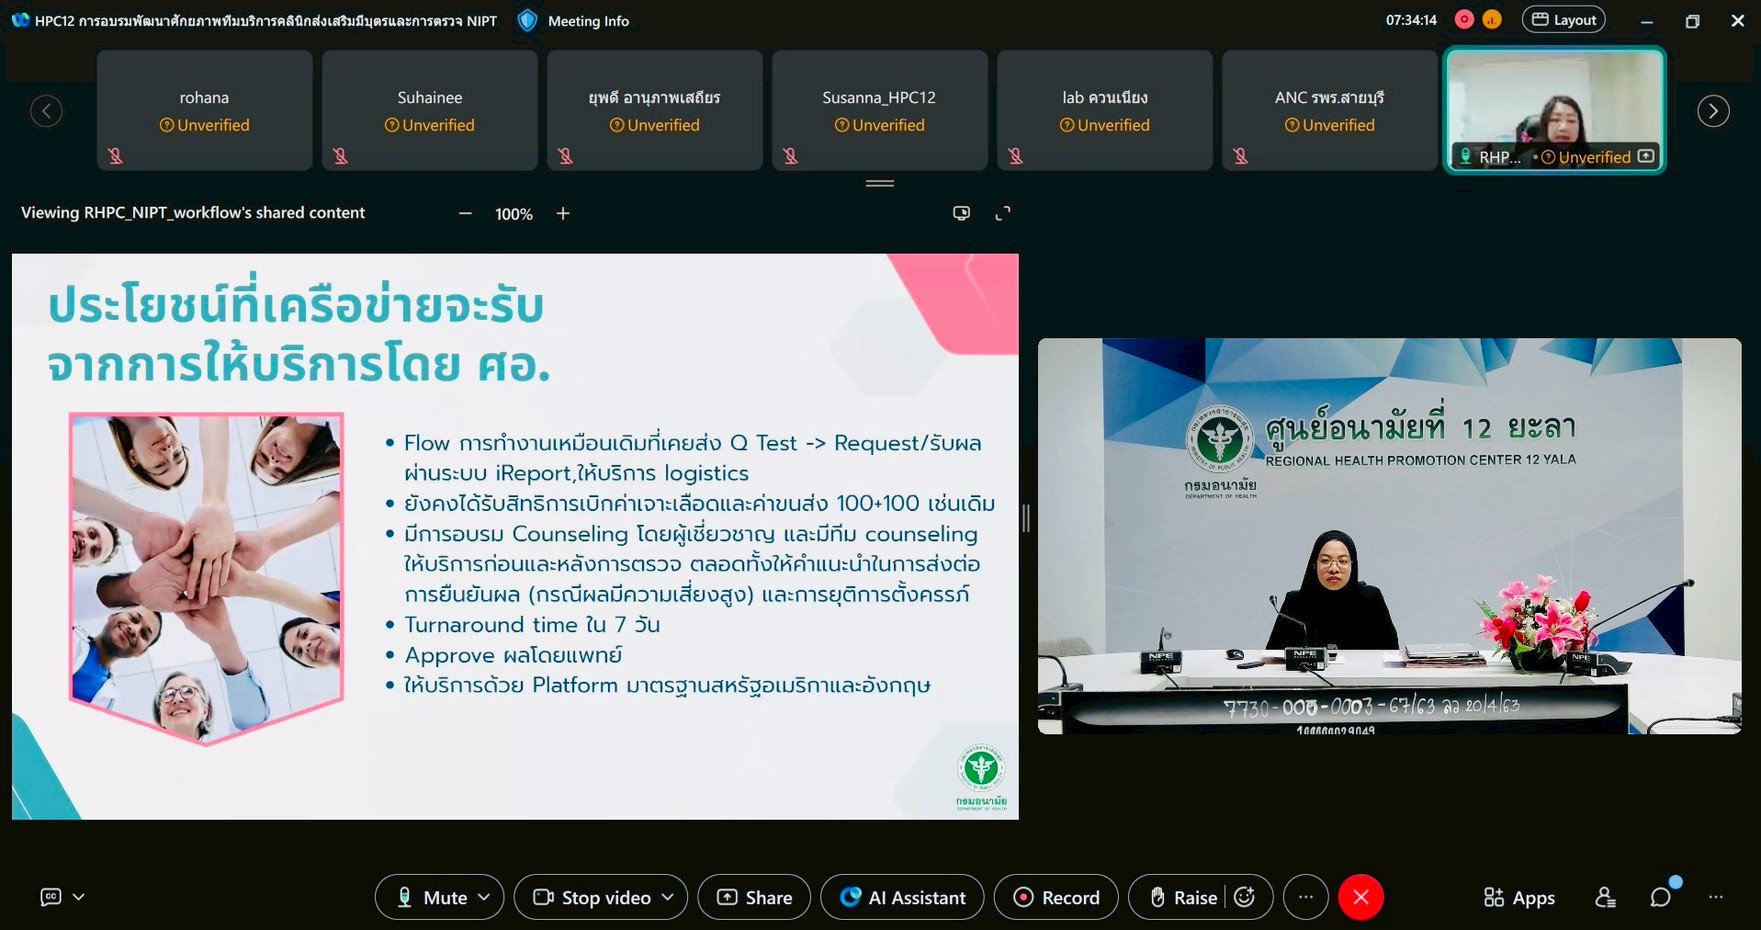Expand the Mute audio options arrow
This screenshot has width=1761, height=930.
(484, 897)
